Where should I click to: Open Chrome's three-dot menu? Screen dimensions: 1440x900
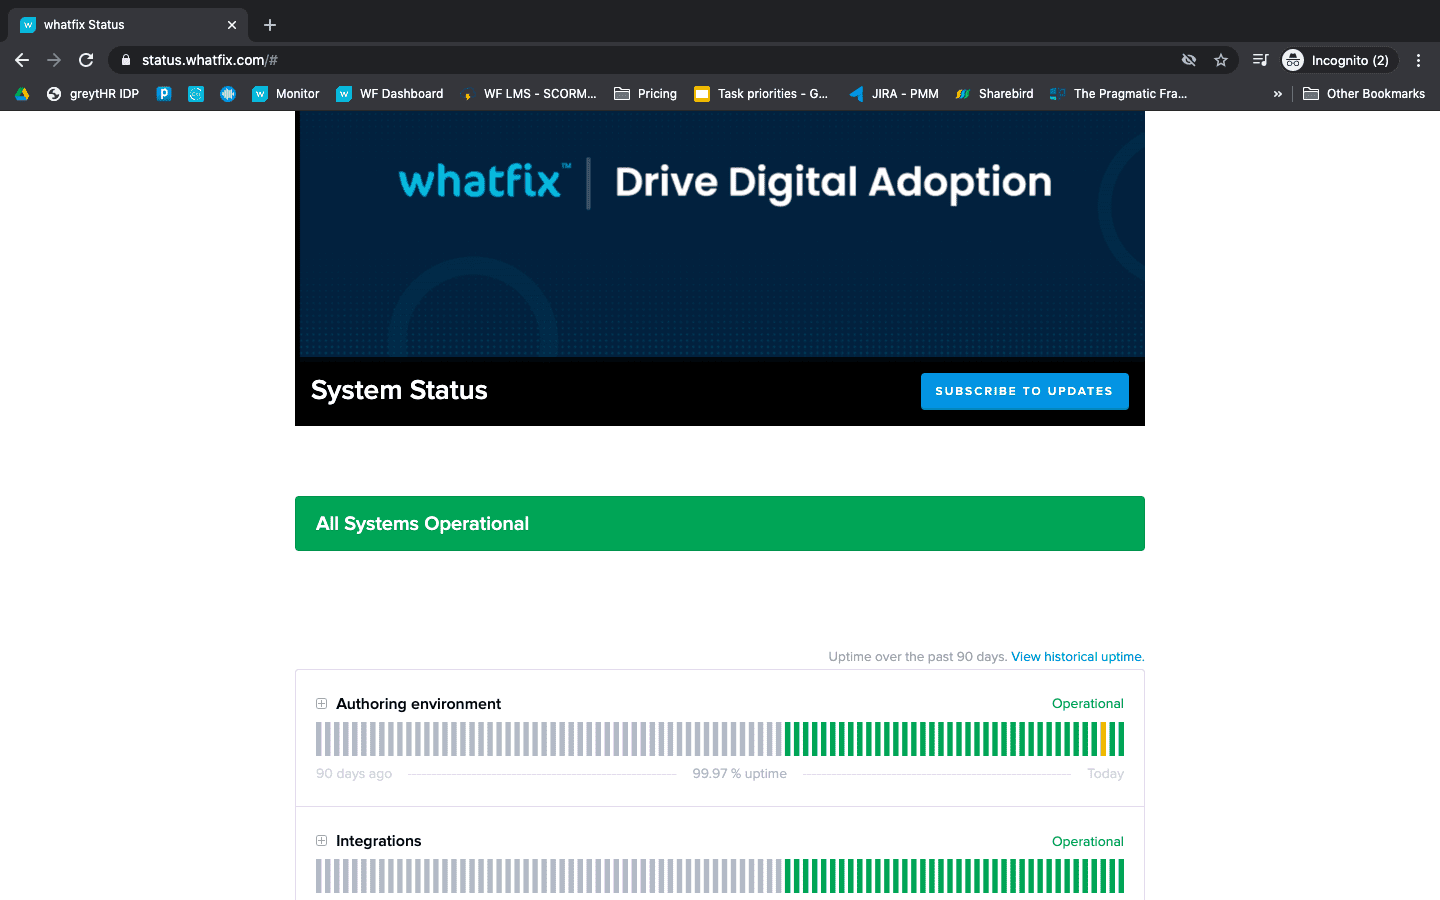1418,60
